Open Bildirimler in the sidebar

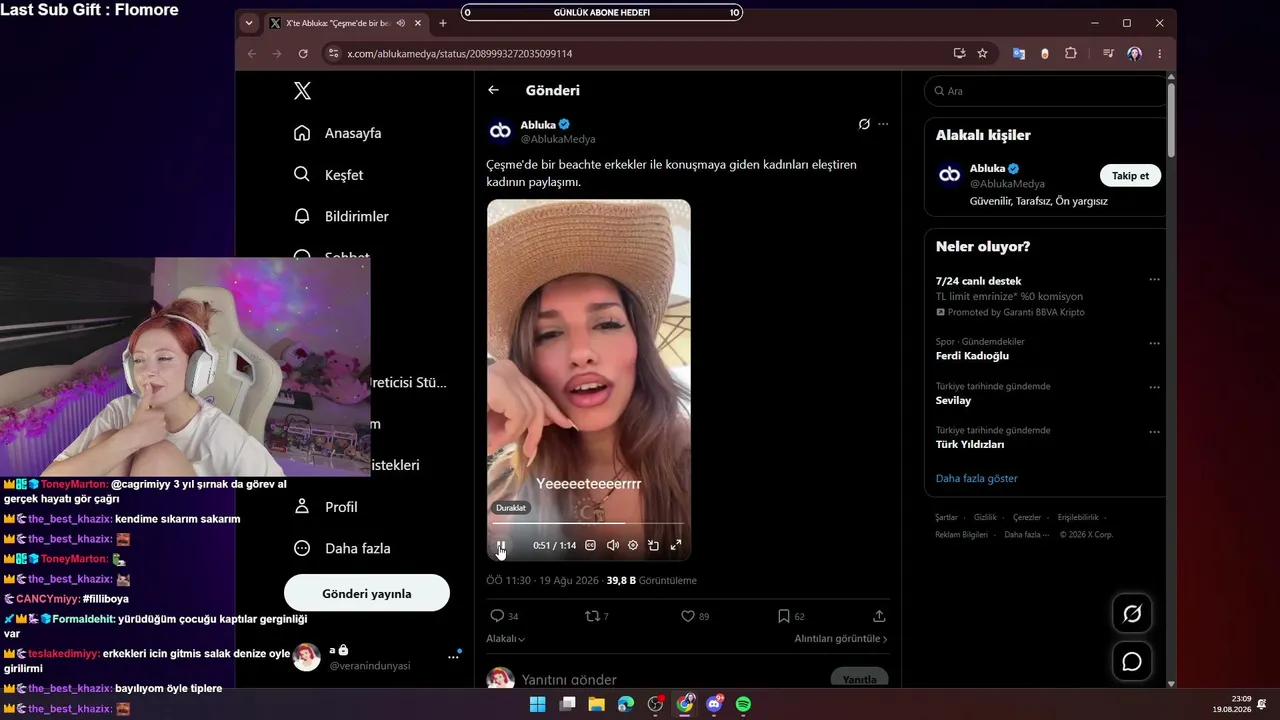click(342, 216)
